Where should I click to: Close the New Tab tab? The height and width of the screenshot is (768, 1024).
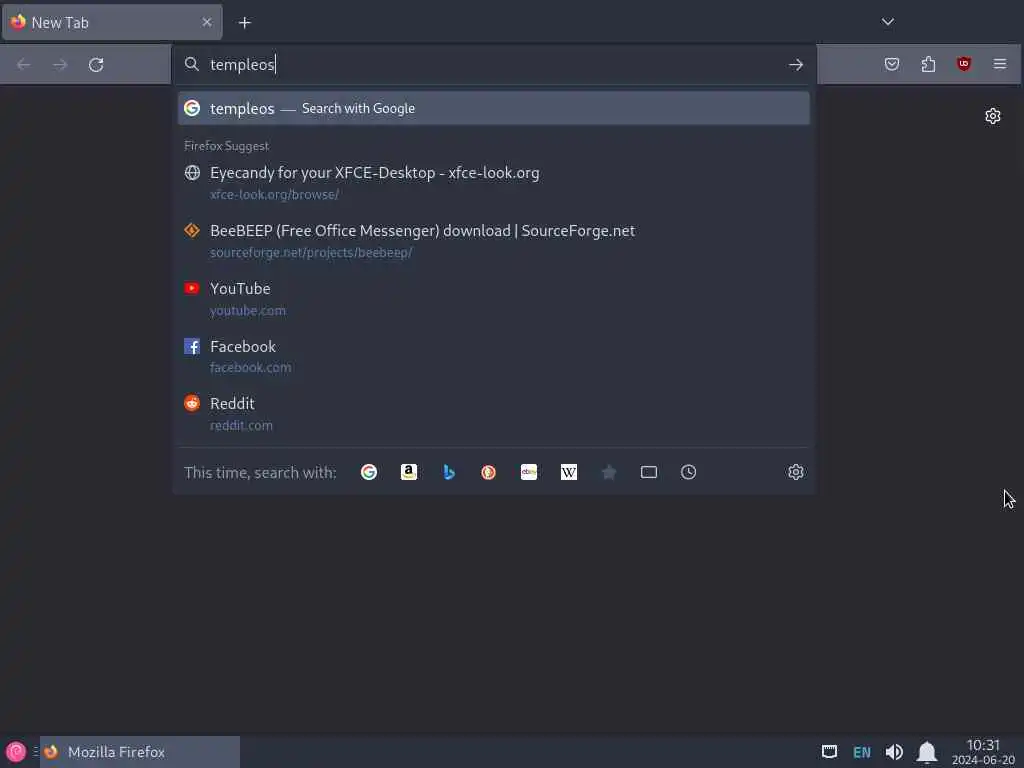pyautogui.click(x=207, y=22)
